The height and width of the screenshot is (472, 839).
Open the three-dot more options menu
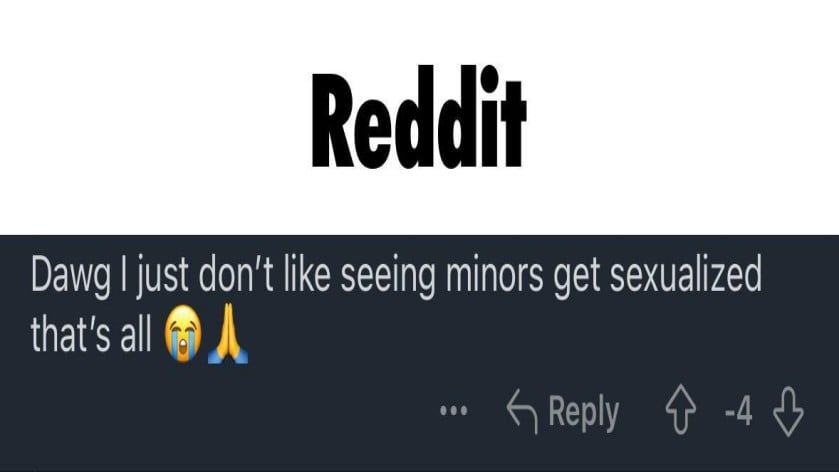pos(453,410)
